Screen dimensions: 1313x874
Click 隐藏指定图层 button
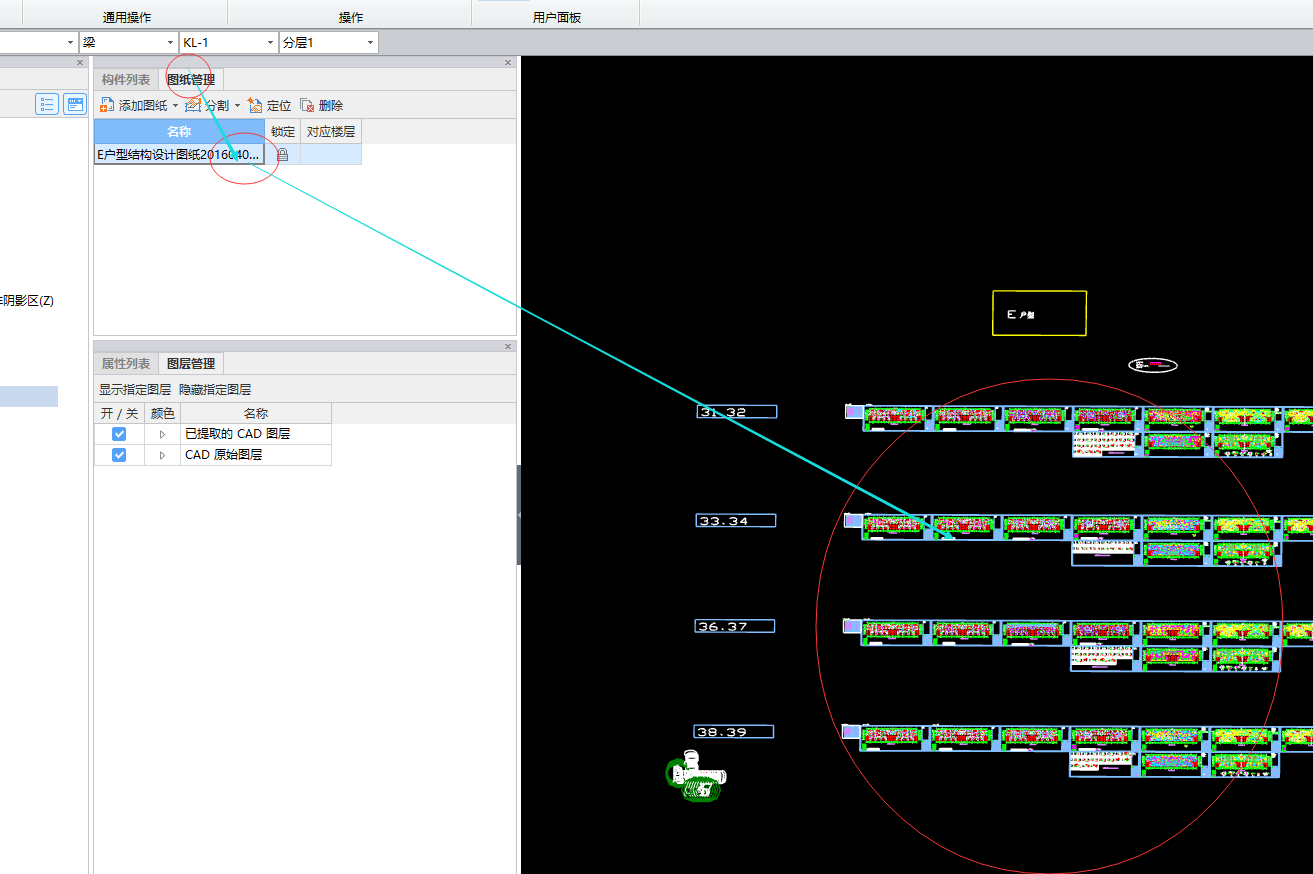(215, 390)
